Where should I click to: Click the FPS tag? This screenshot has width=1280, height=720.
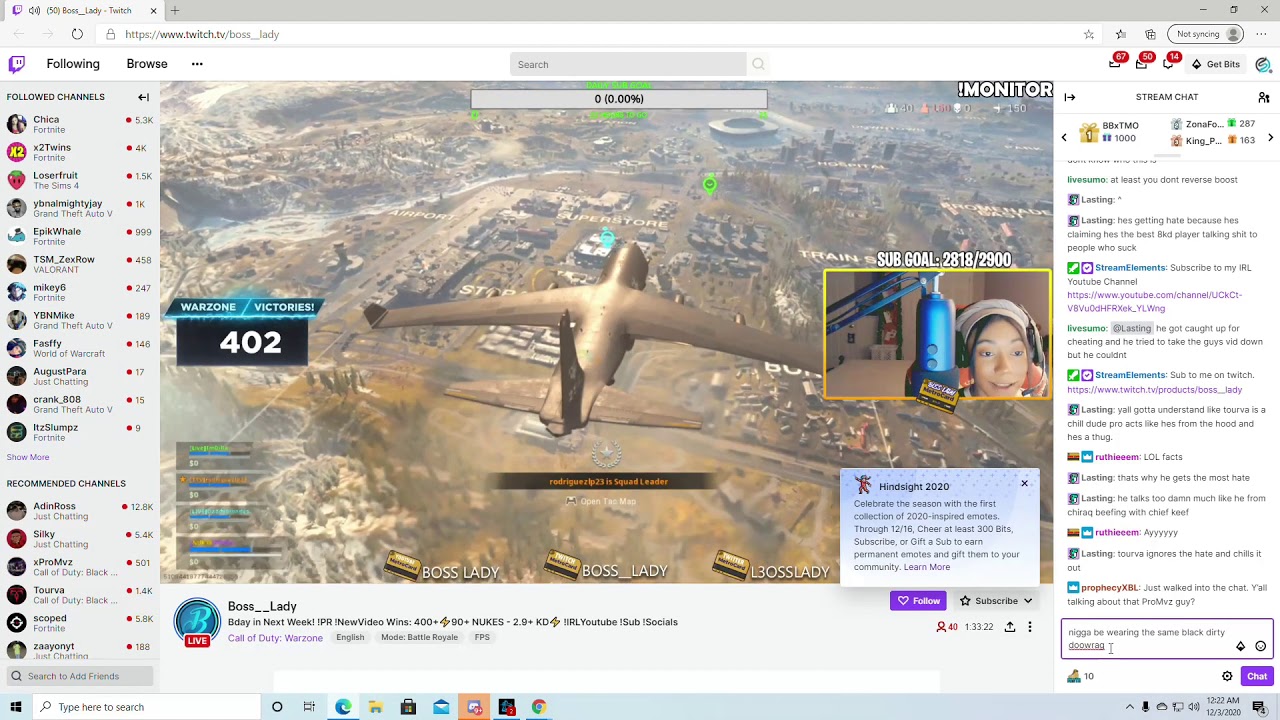[x=482, y=638]
